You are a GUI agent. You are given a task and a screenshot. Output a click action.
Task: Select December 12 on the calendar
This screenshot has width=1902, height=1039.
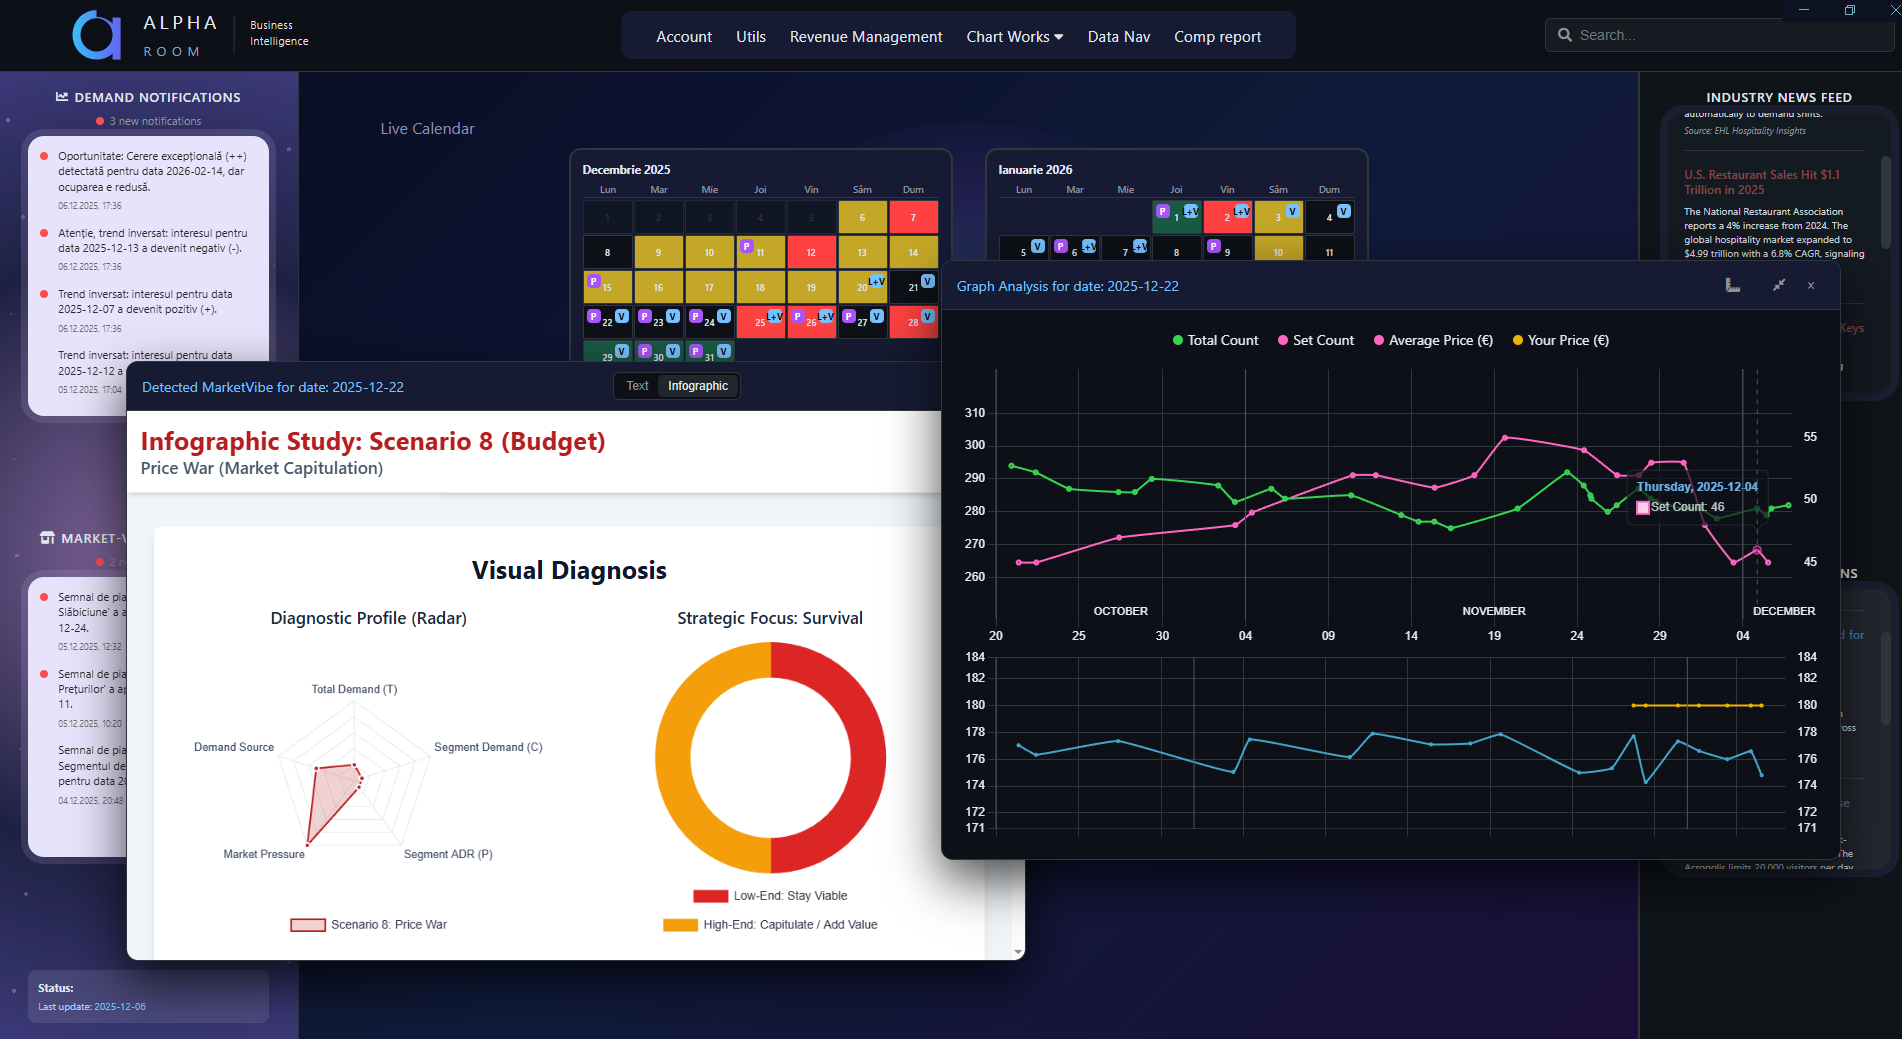coord(812,252)
